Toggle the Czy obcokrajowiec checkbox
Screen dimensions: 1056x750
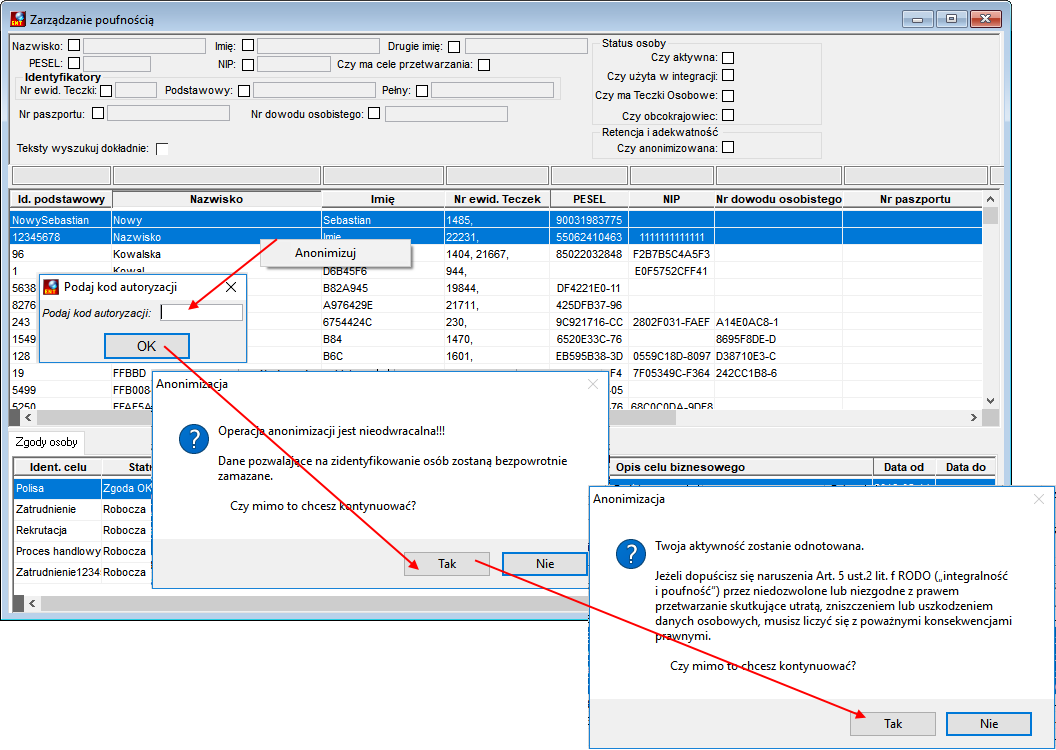click(x=727, y=116)
